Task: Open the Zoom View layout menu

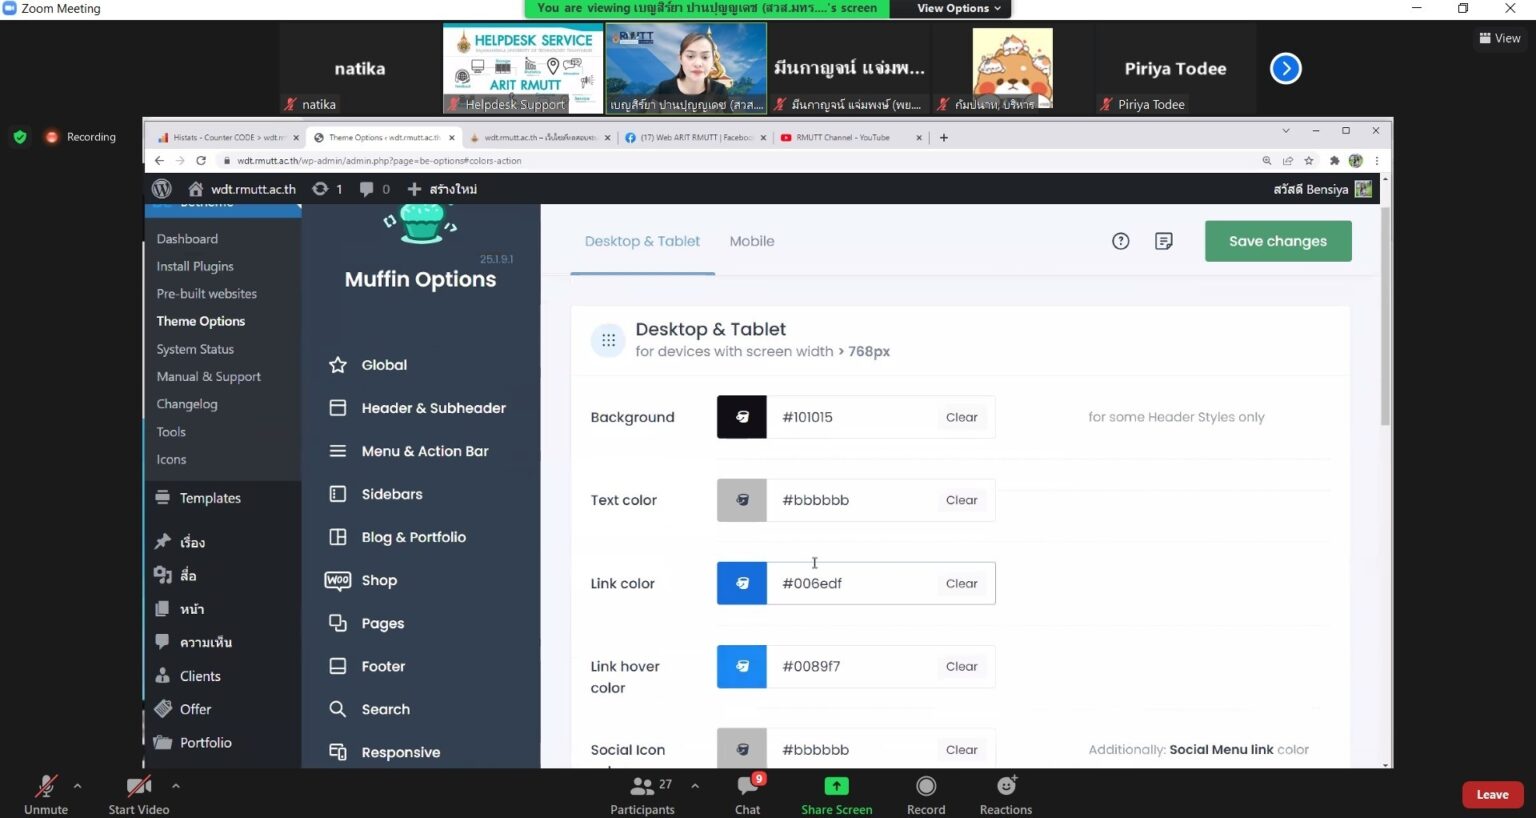Action: pos(1500,38)
